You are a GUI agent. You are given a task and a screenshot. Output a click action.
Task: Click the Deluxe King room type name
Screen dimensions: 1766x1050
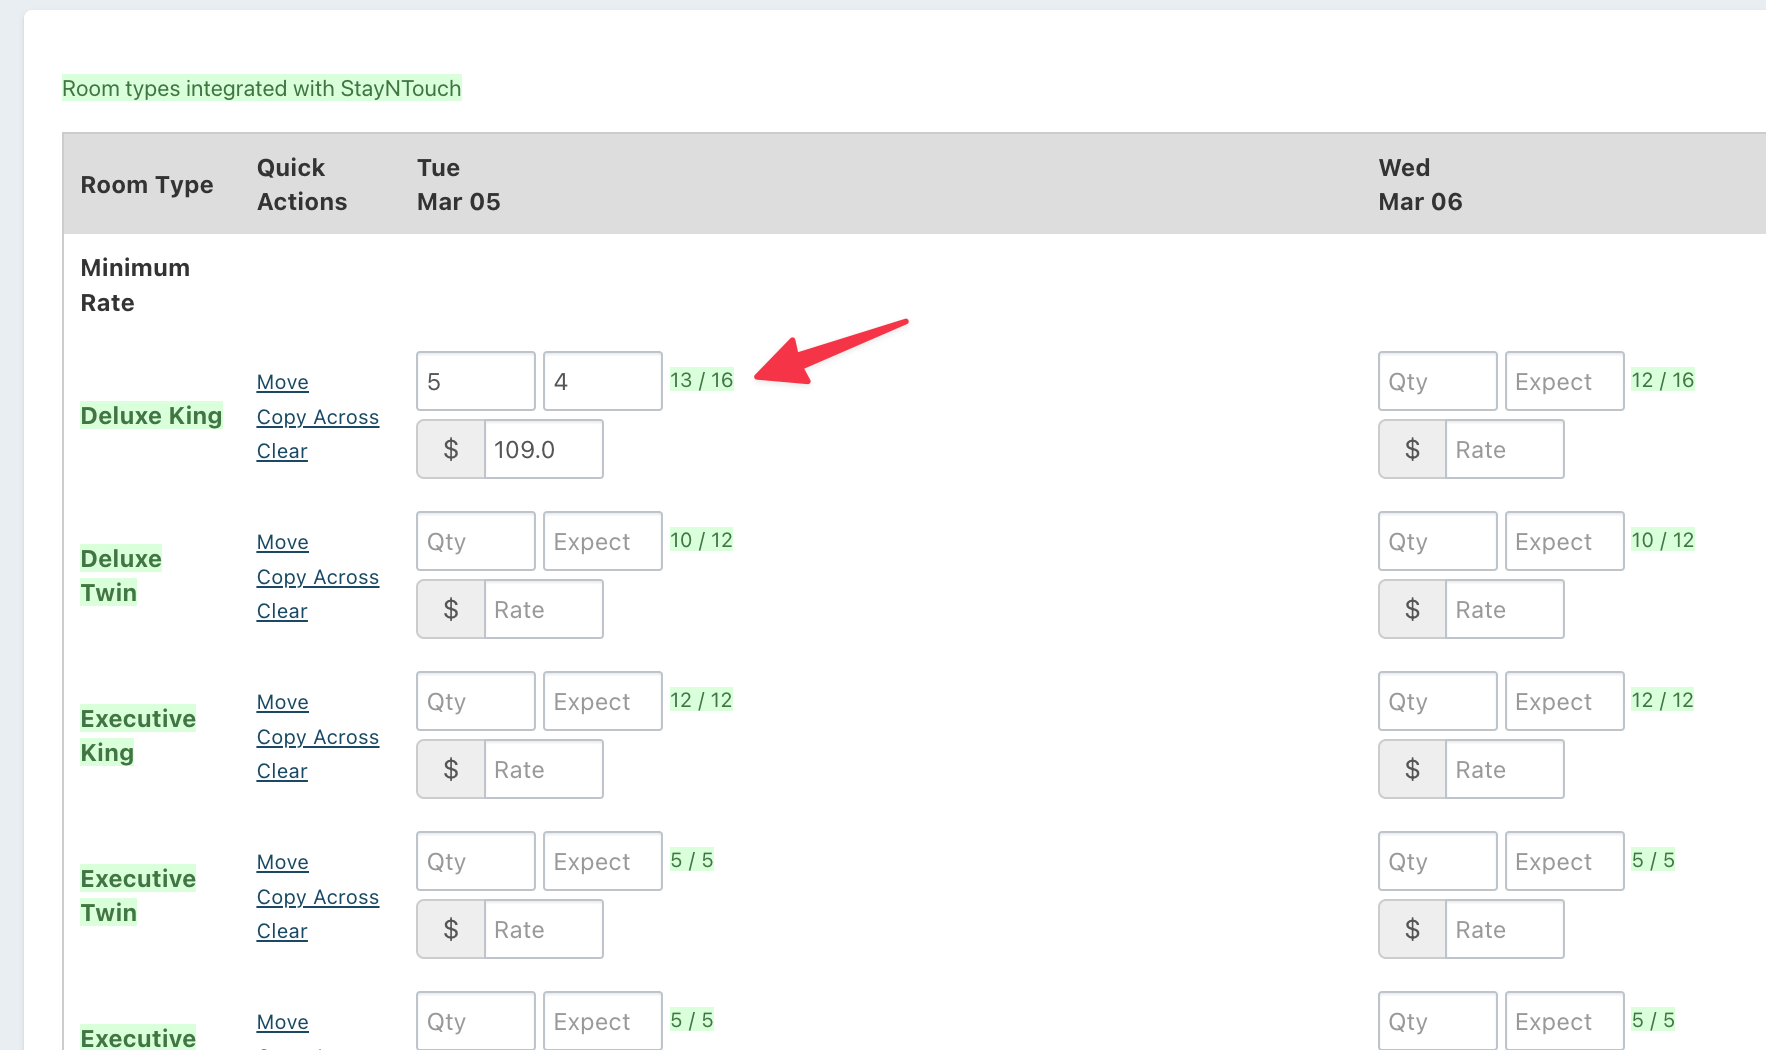151,416
